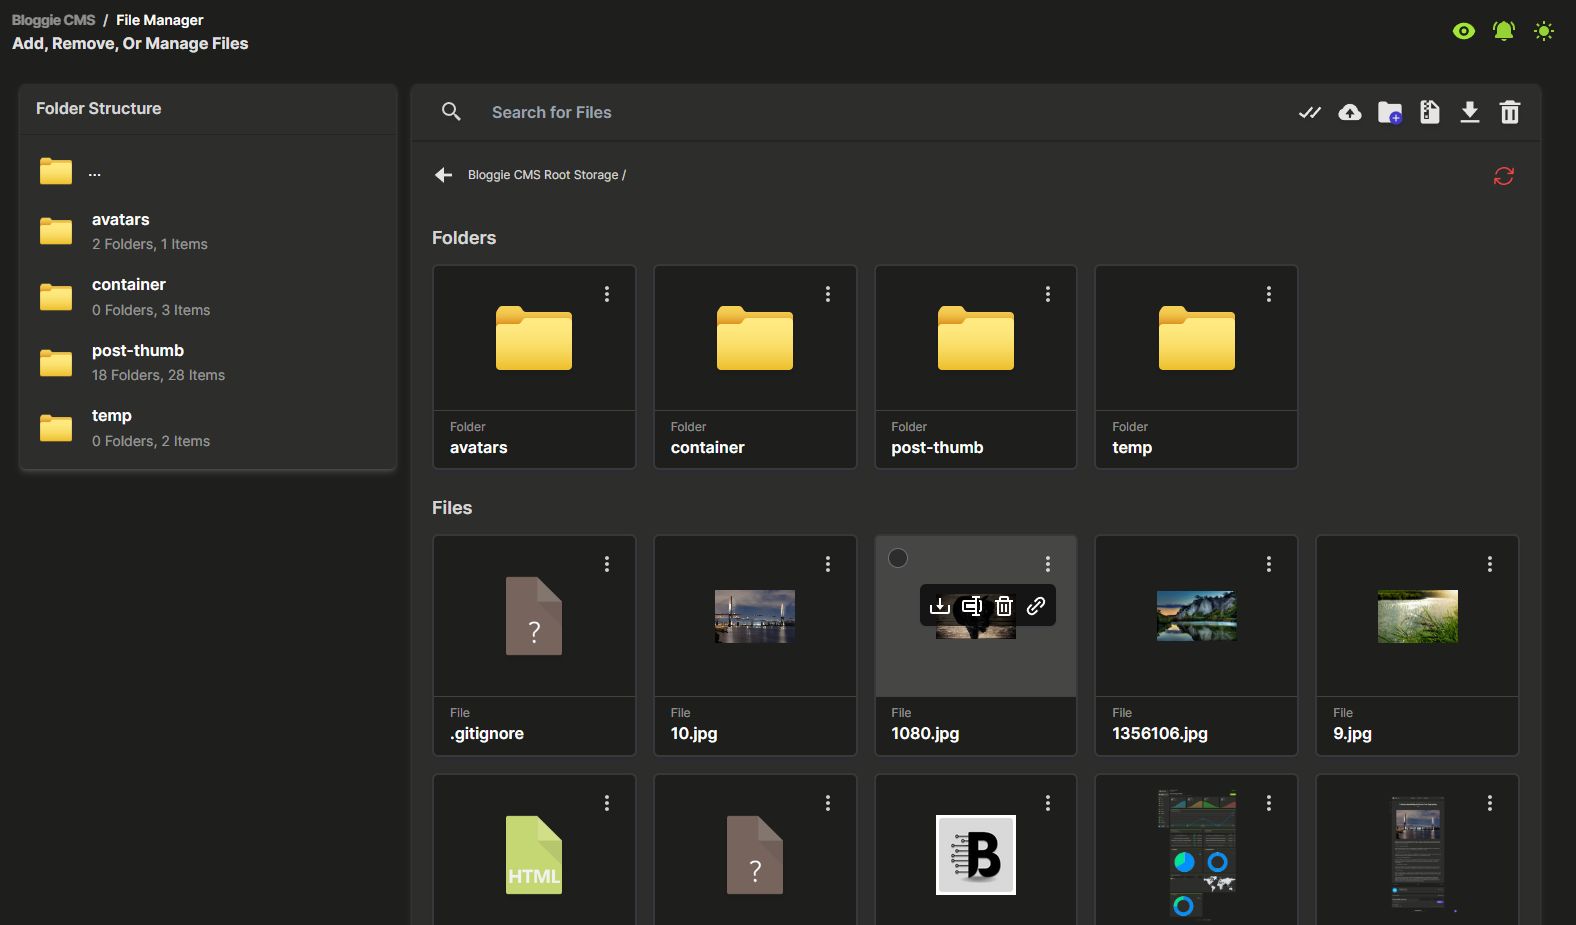Toggle light theme with the sun icon
This screenshot has height=925, width=1576.
coord(1544,31)
